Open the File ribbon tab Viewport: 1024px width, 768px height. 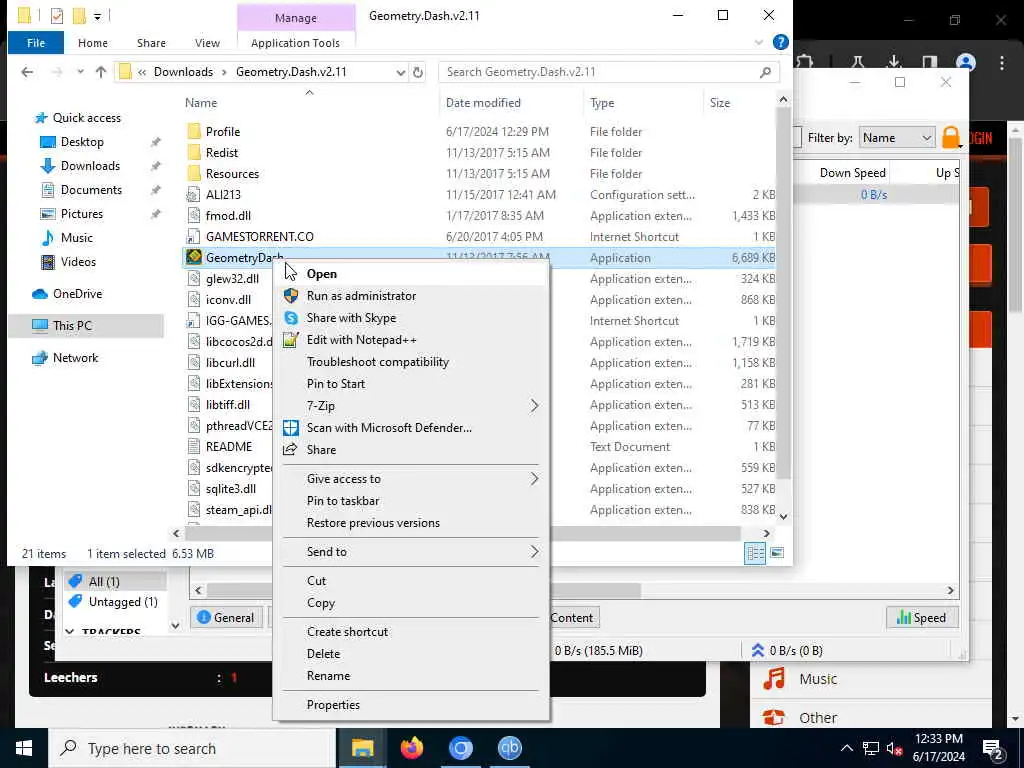pyautogui.click(x=36, y=43)
